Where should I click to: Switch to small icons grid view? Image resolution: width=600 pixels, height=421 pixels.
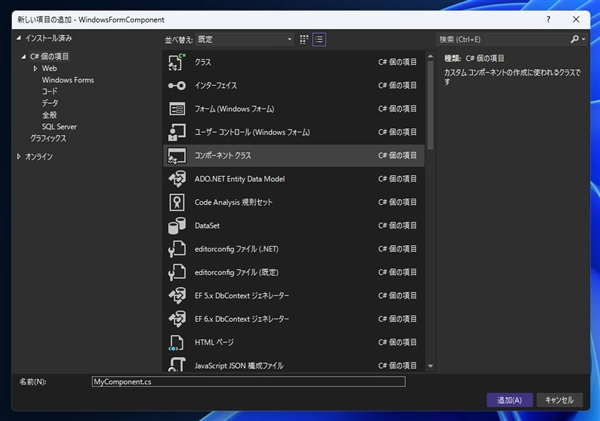(304, 39)
